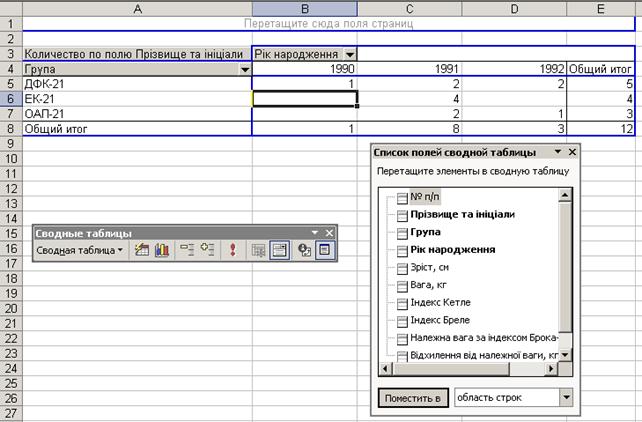Click the ЕК-21 1991 cell showing 4
Screen dimensions: 642x422
[409, 99]
